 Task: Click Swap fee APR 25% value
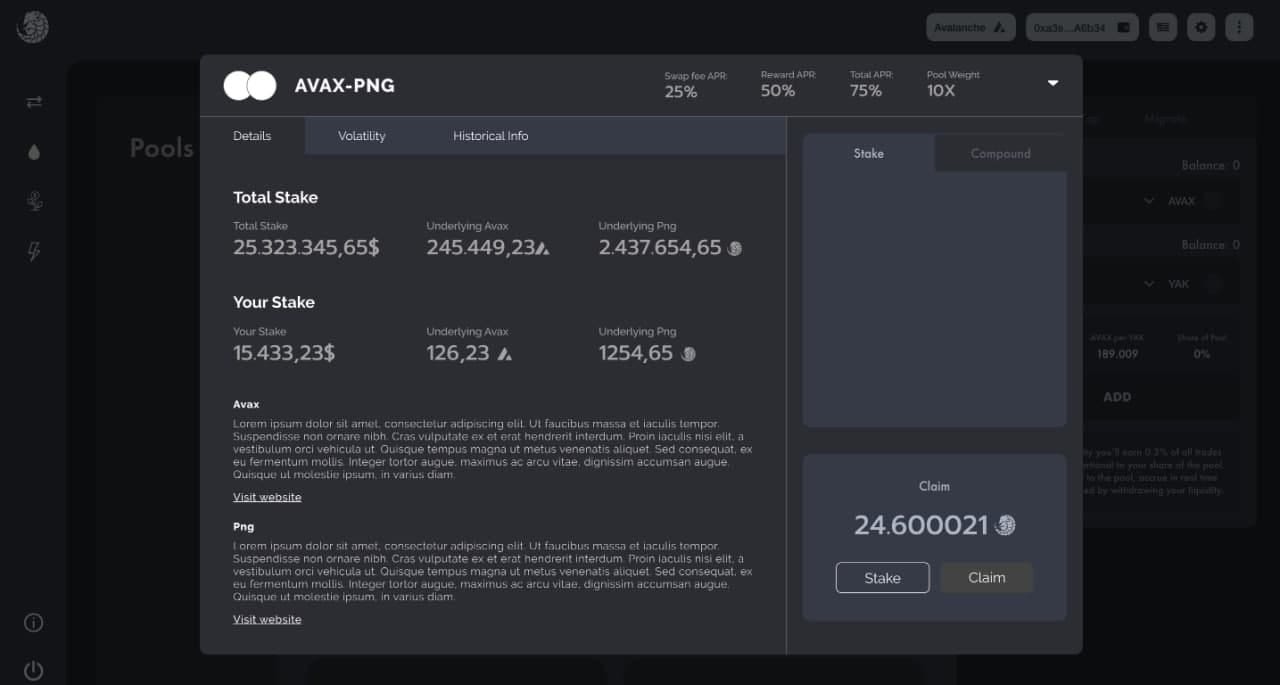tap(681, 91)
